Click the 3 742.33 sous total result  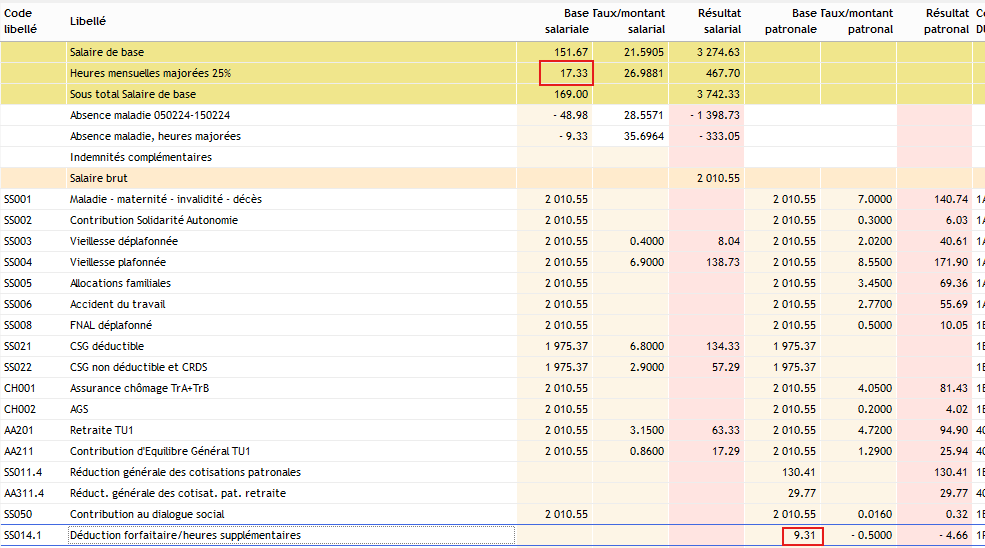click(x=718, y=94)
